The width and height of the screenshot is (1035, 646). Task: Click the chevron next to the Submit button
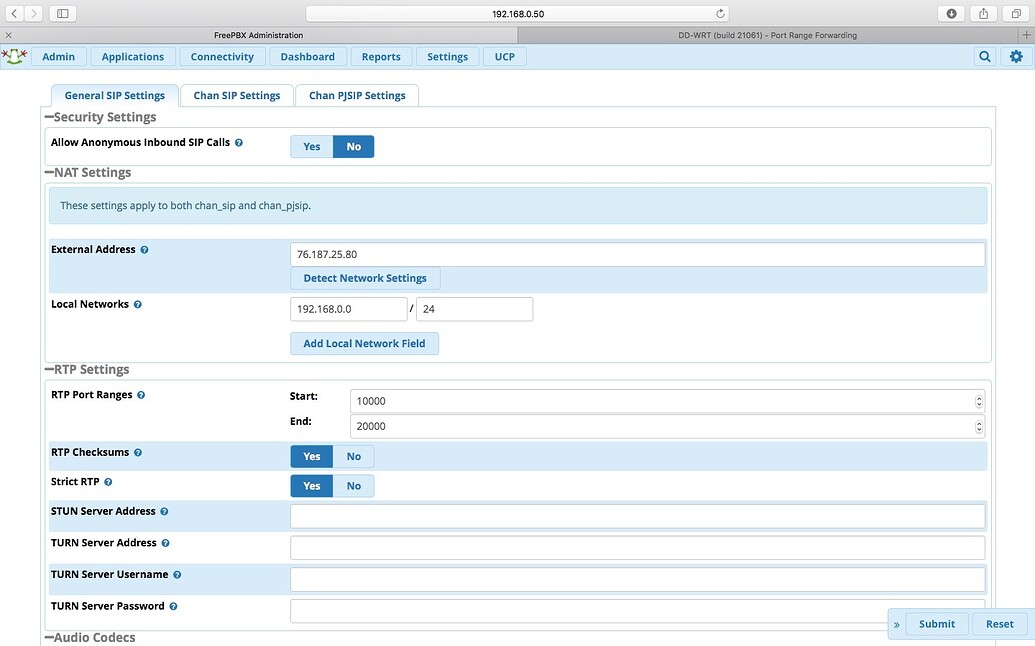[x=896, y=623]
